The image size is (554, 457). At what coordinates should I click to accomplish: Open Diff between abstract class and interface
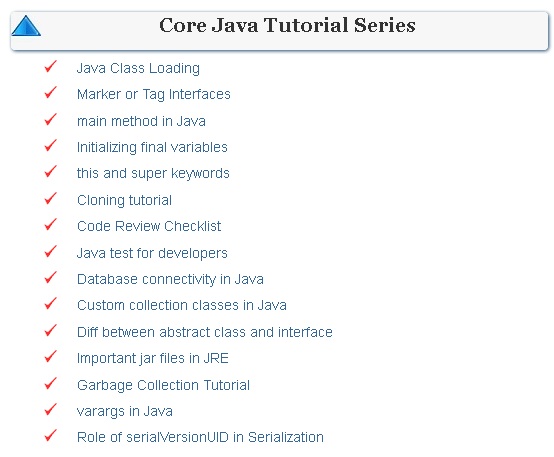[x=205, y=332]
